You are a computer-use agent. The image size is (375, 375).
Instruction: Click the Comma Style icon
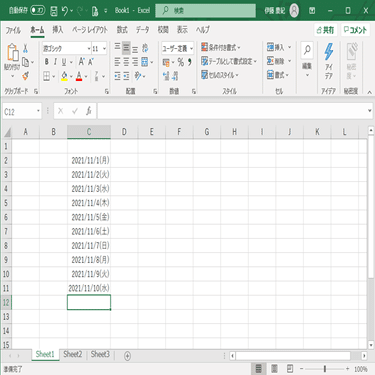[190, 62]
